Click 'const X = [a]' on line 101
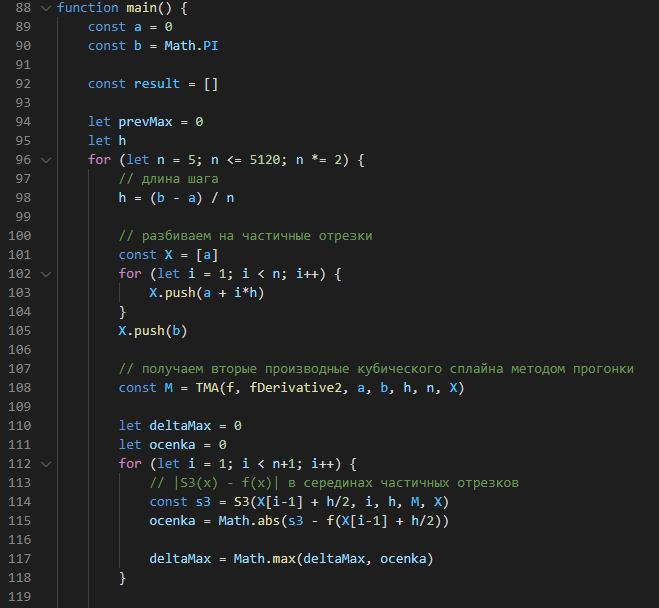Image resolution: width=659 pixels, height=608 pixels. point(168,255)
